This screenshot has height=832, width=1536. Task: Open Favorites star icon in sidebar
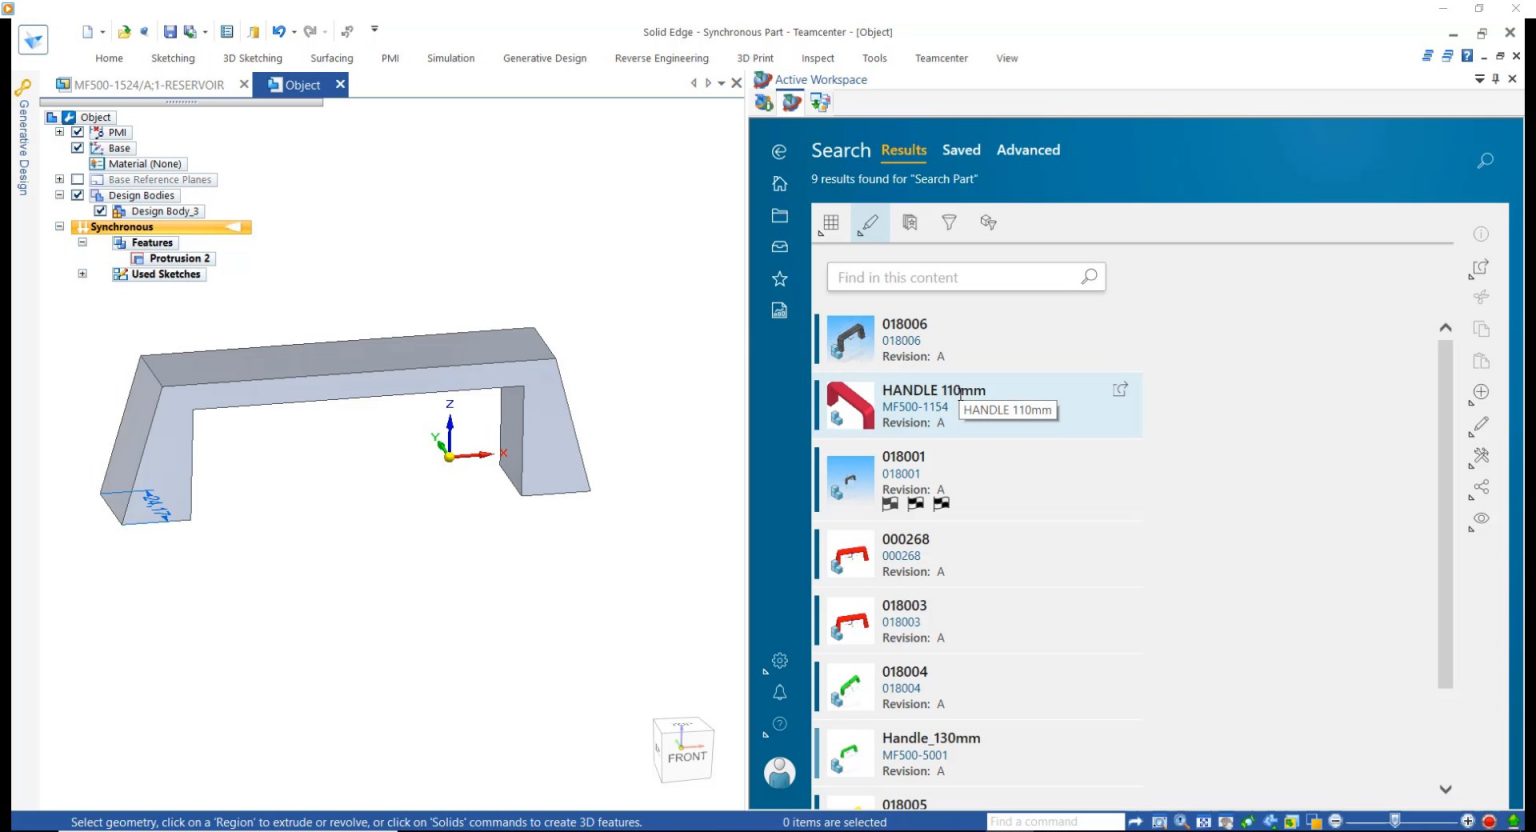780,279
